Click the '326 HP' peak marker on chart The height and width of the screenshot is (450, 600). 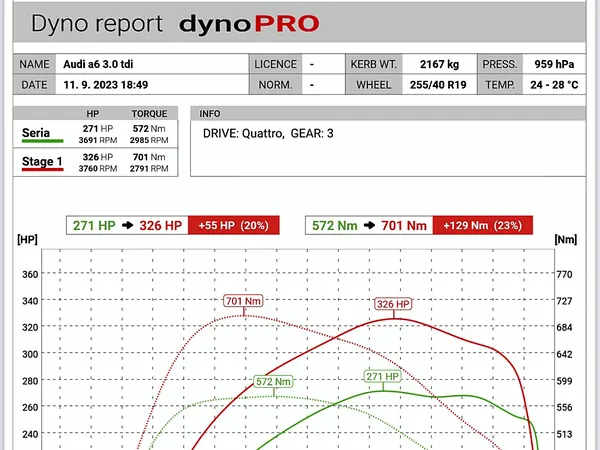point(393,304)
